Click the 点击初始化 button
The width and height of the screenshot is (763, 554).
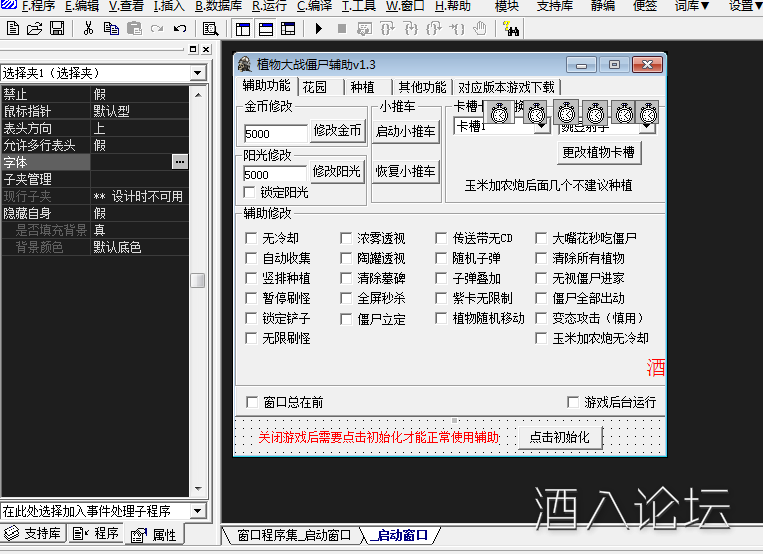(560, 437)
